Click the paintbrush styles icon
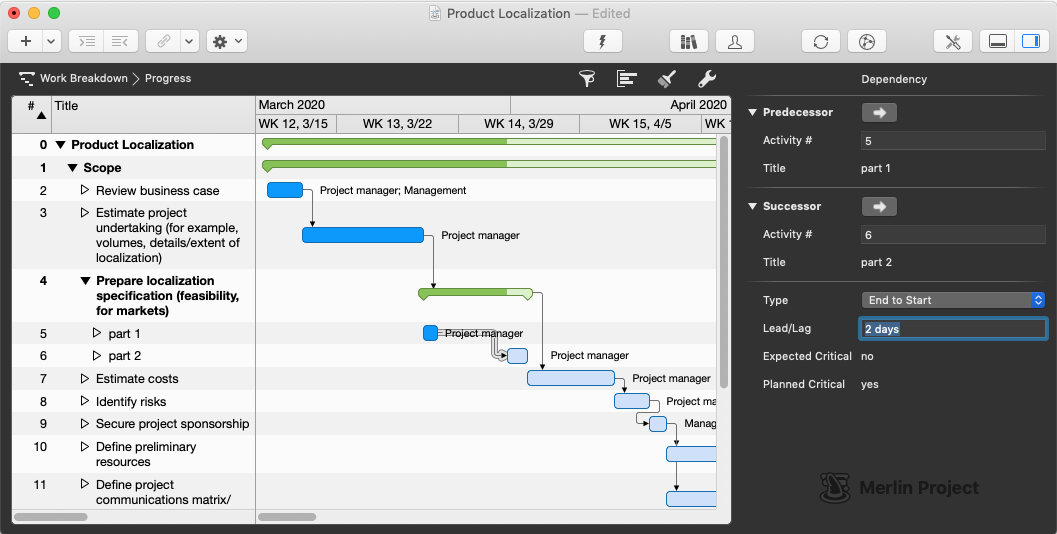 [667, 79]
